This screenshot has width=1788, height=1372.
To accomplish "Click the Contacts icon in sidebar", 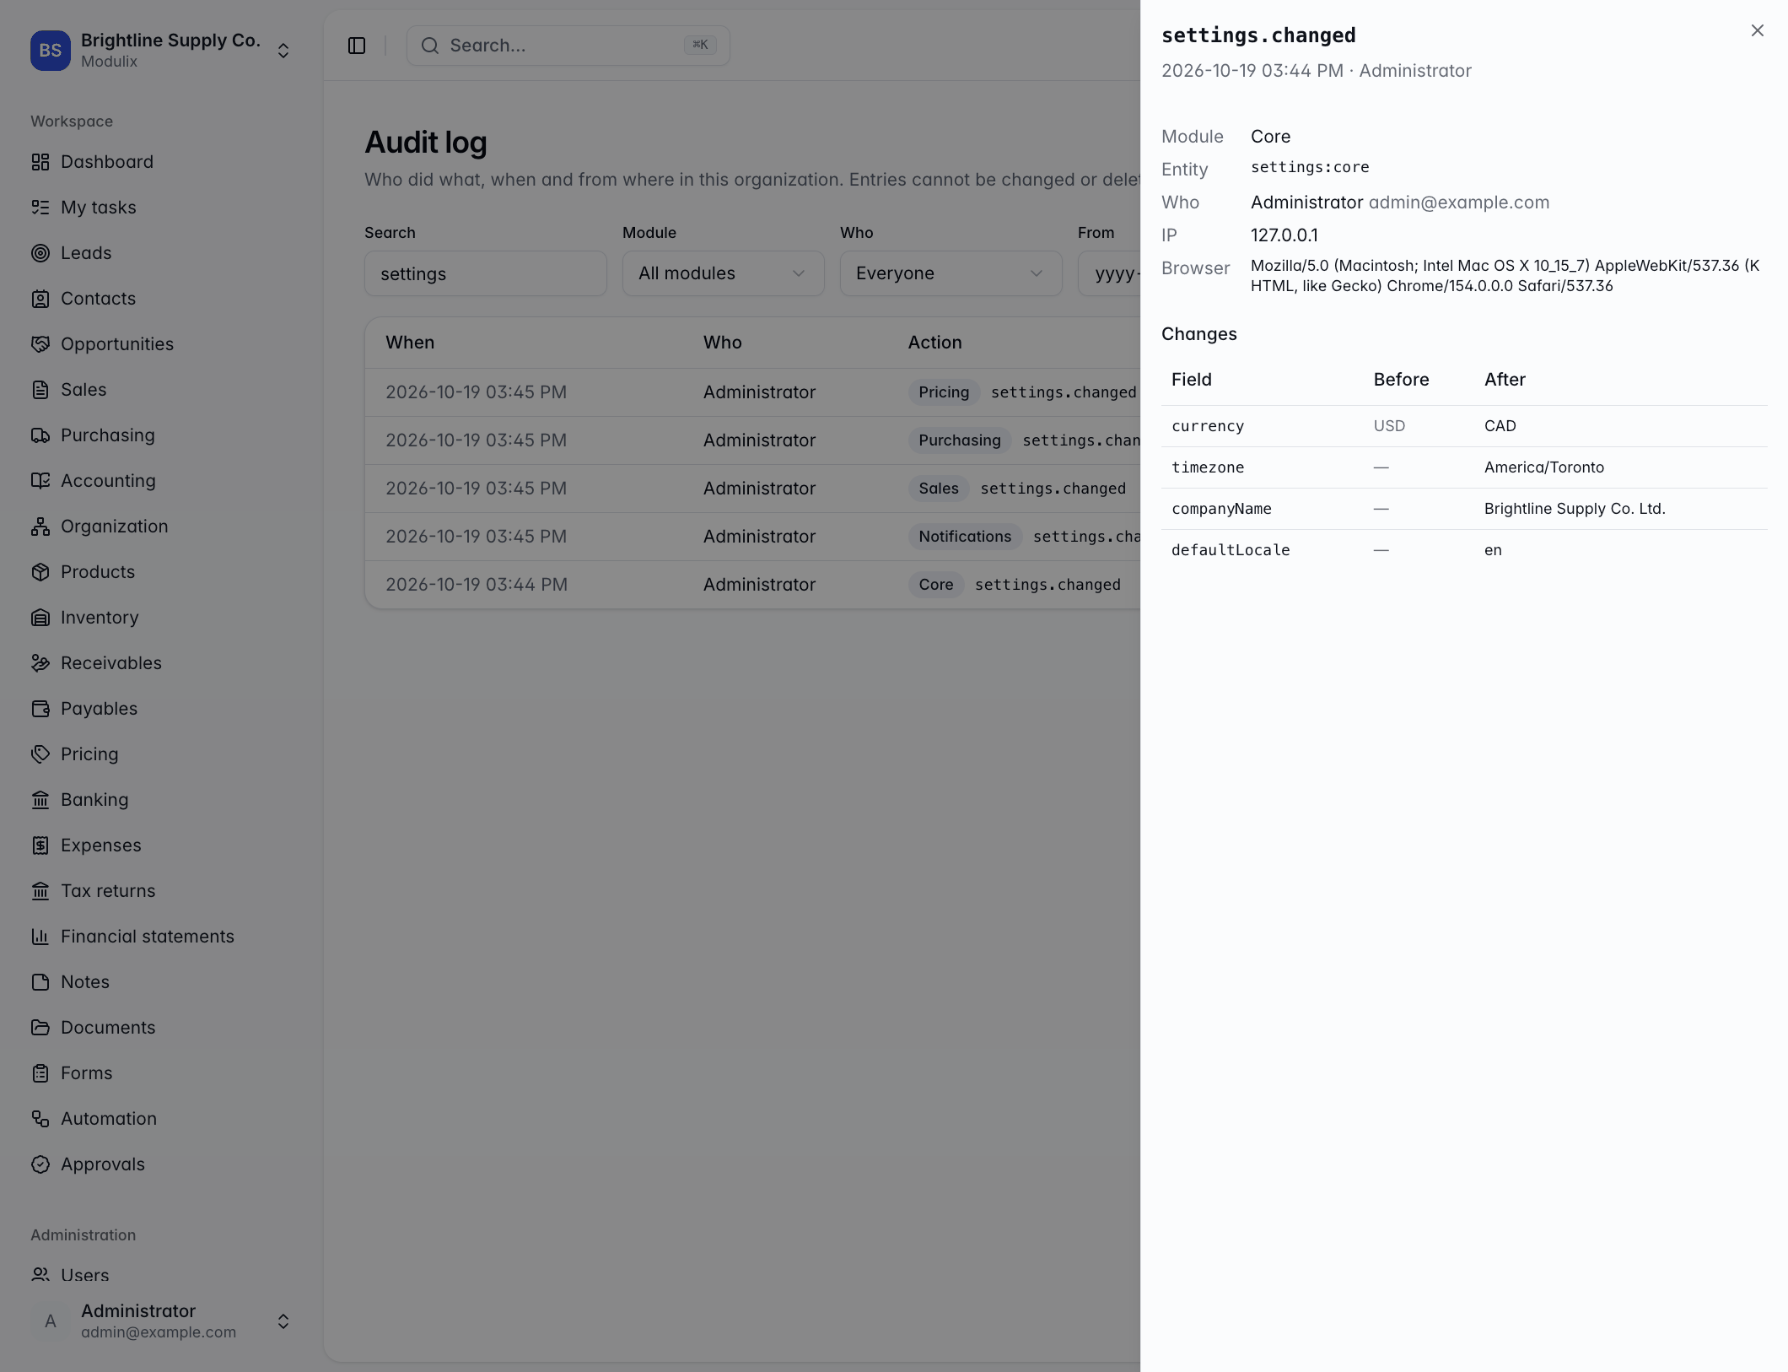I will pos(40,298).
